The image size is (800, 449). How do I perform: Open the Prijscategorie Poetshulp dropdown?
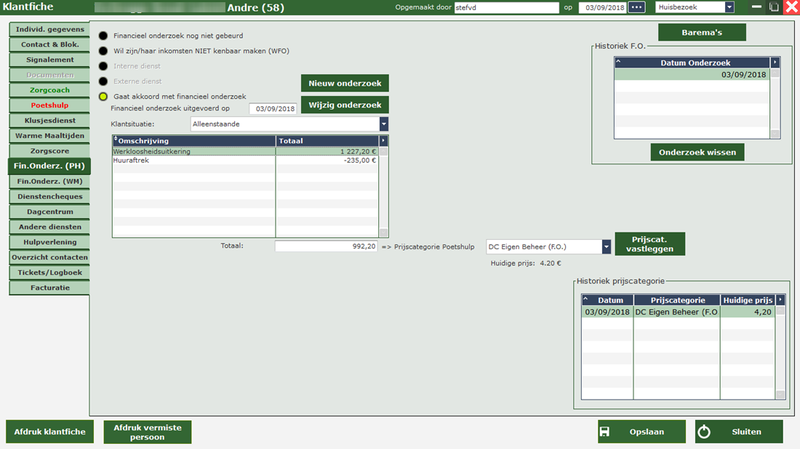tap(606, 246)
